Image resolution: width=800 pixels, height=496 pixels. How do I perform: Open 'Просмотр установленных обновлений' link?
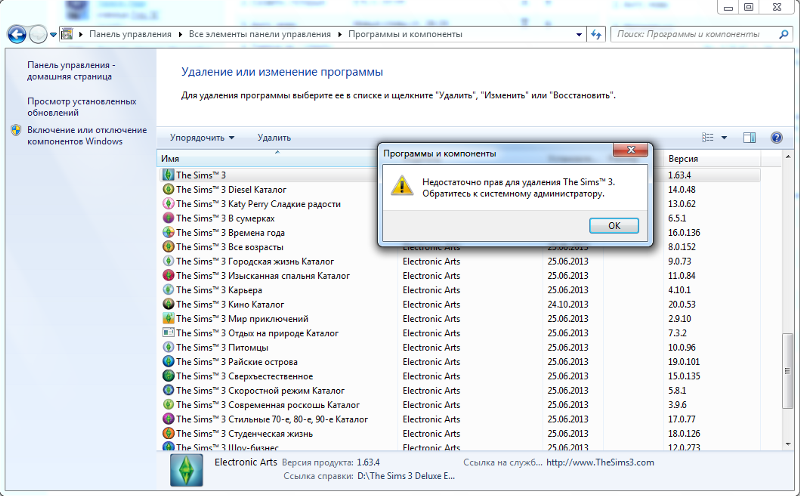[x=82, y=107]
